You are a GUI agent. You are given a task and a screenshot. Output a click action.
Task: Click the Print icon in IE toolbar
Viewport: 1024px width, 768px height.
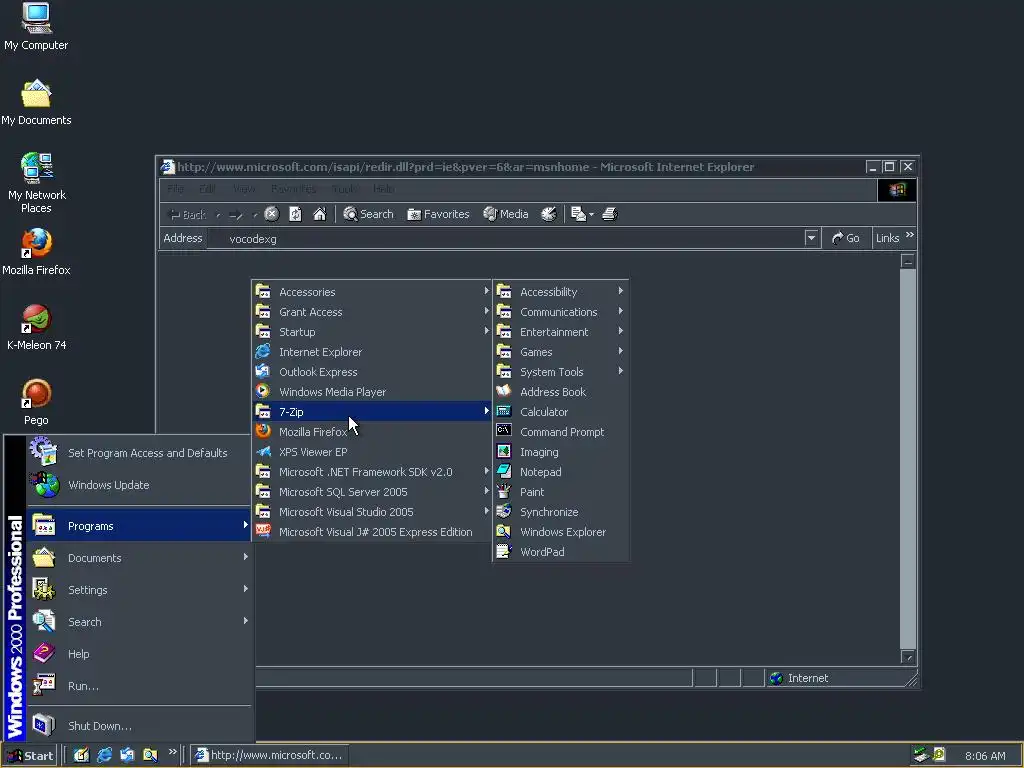coord(609,214)
